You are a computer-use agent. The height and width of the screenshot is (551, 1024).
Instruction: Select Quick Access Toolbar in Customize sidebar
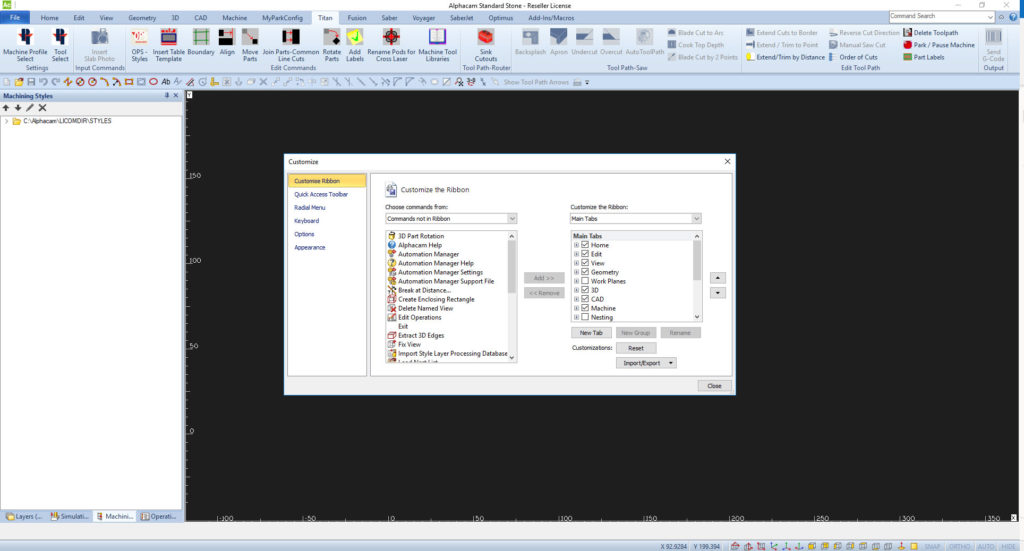click(321, 195)
